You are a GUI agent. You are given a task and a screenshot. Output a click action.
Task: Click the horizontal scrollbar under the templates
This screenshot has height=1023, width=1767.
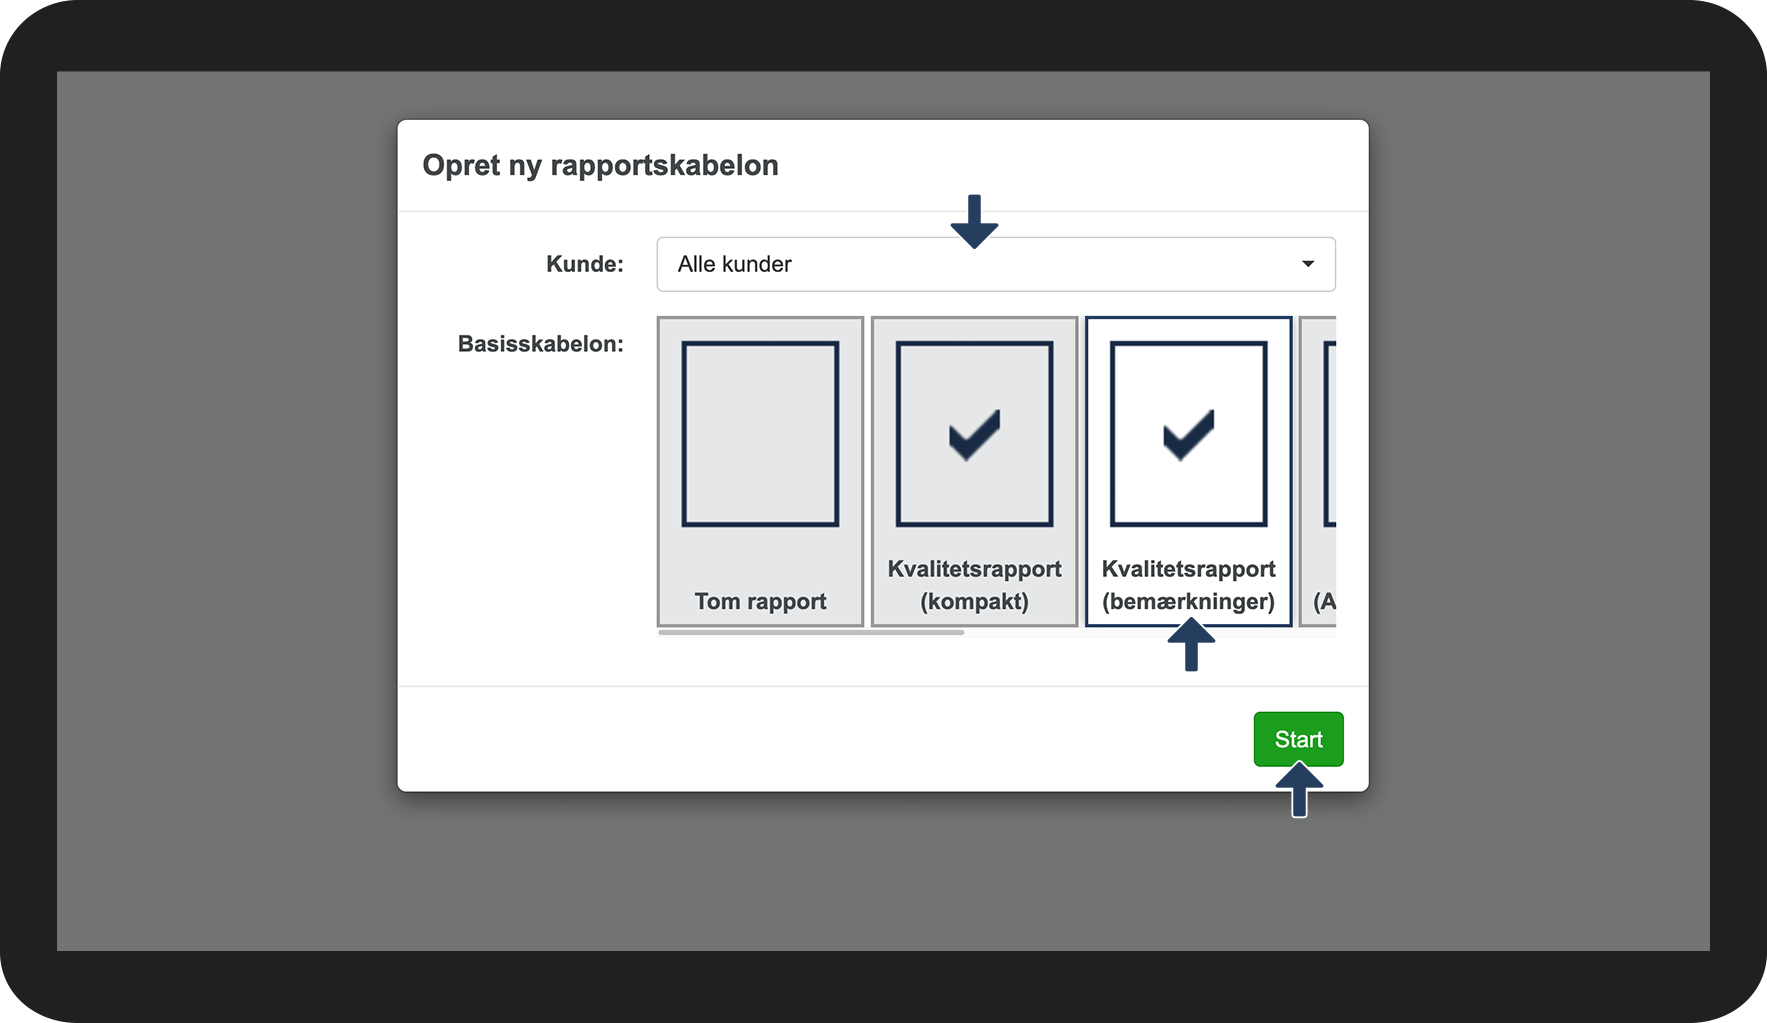point(811,632)
